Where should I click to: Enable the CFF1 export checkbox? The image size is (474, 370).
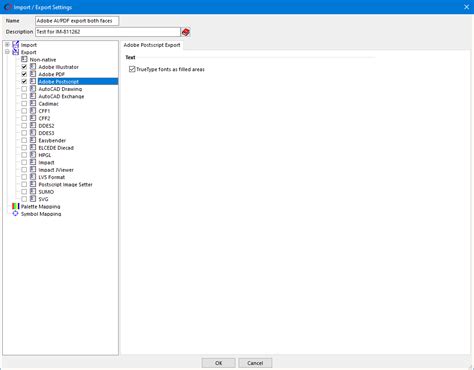click(x=24, y=111)
